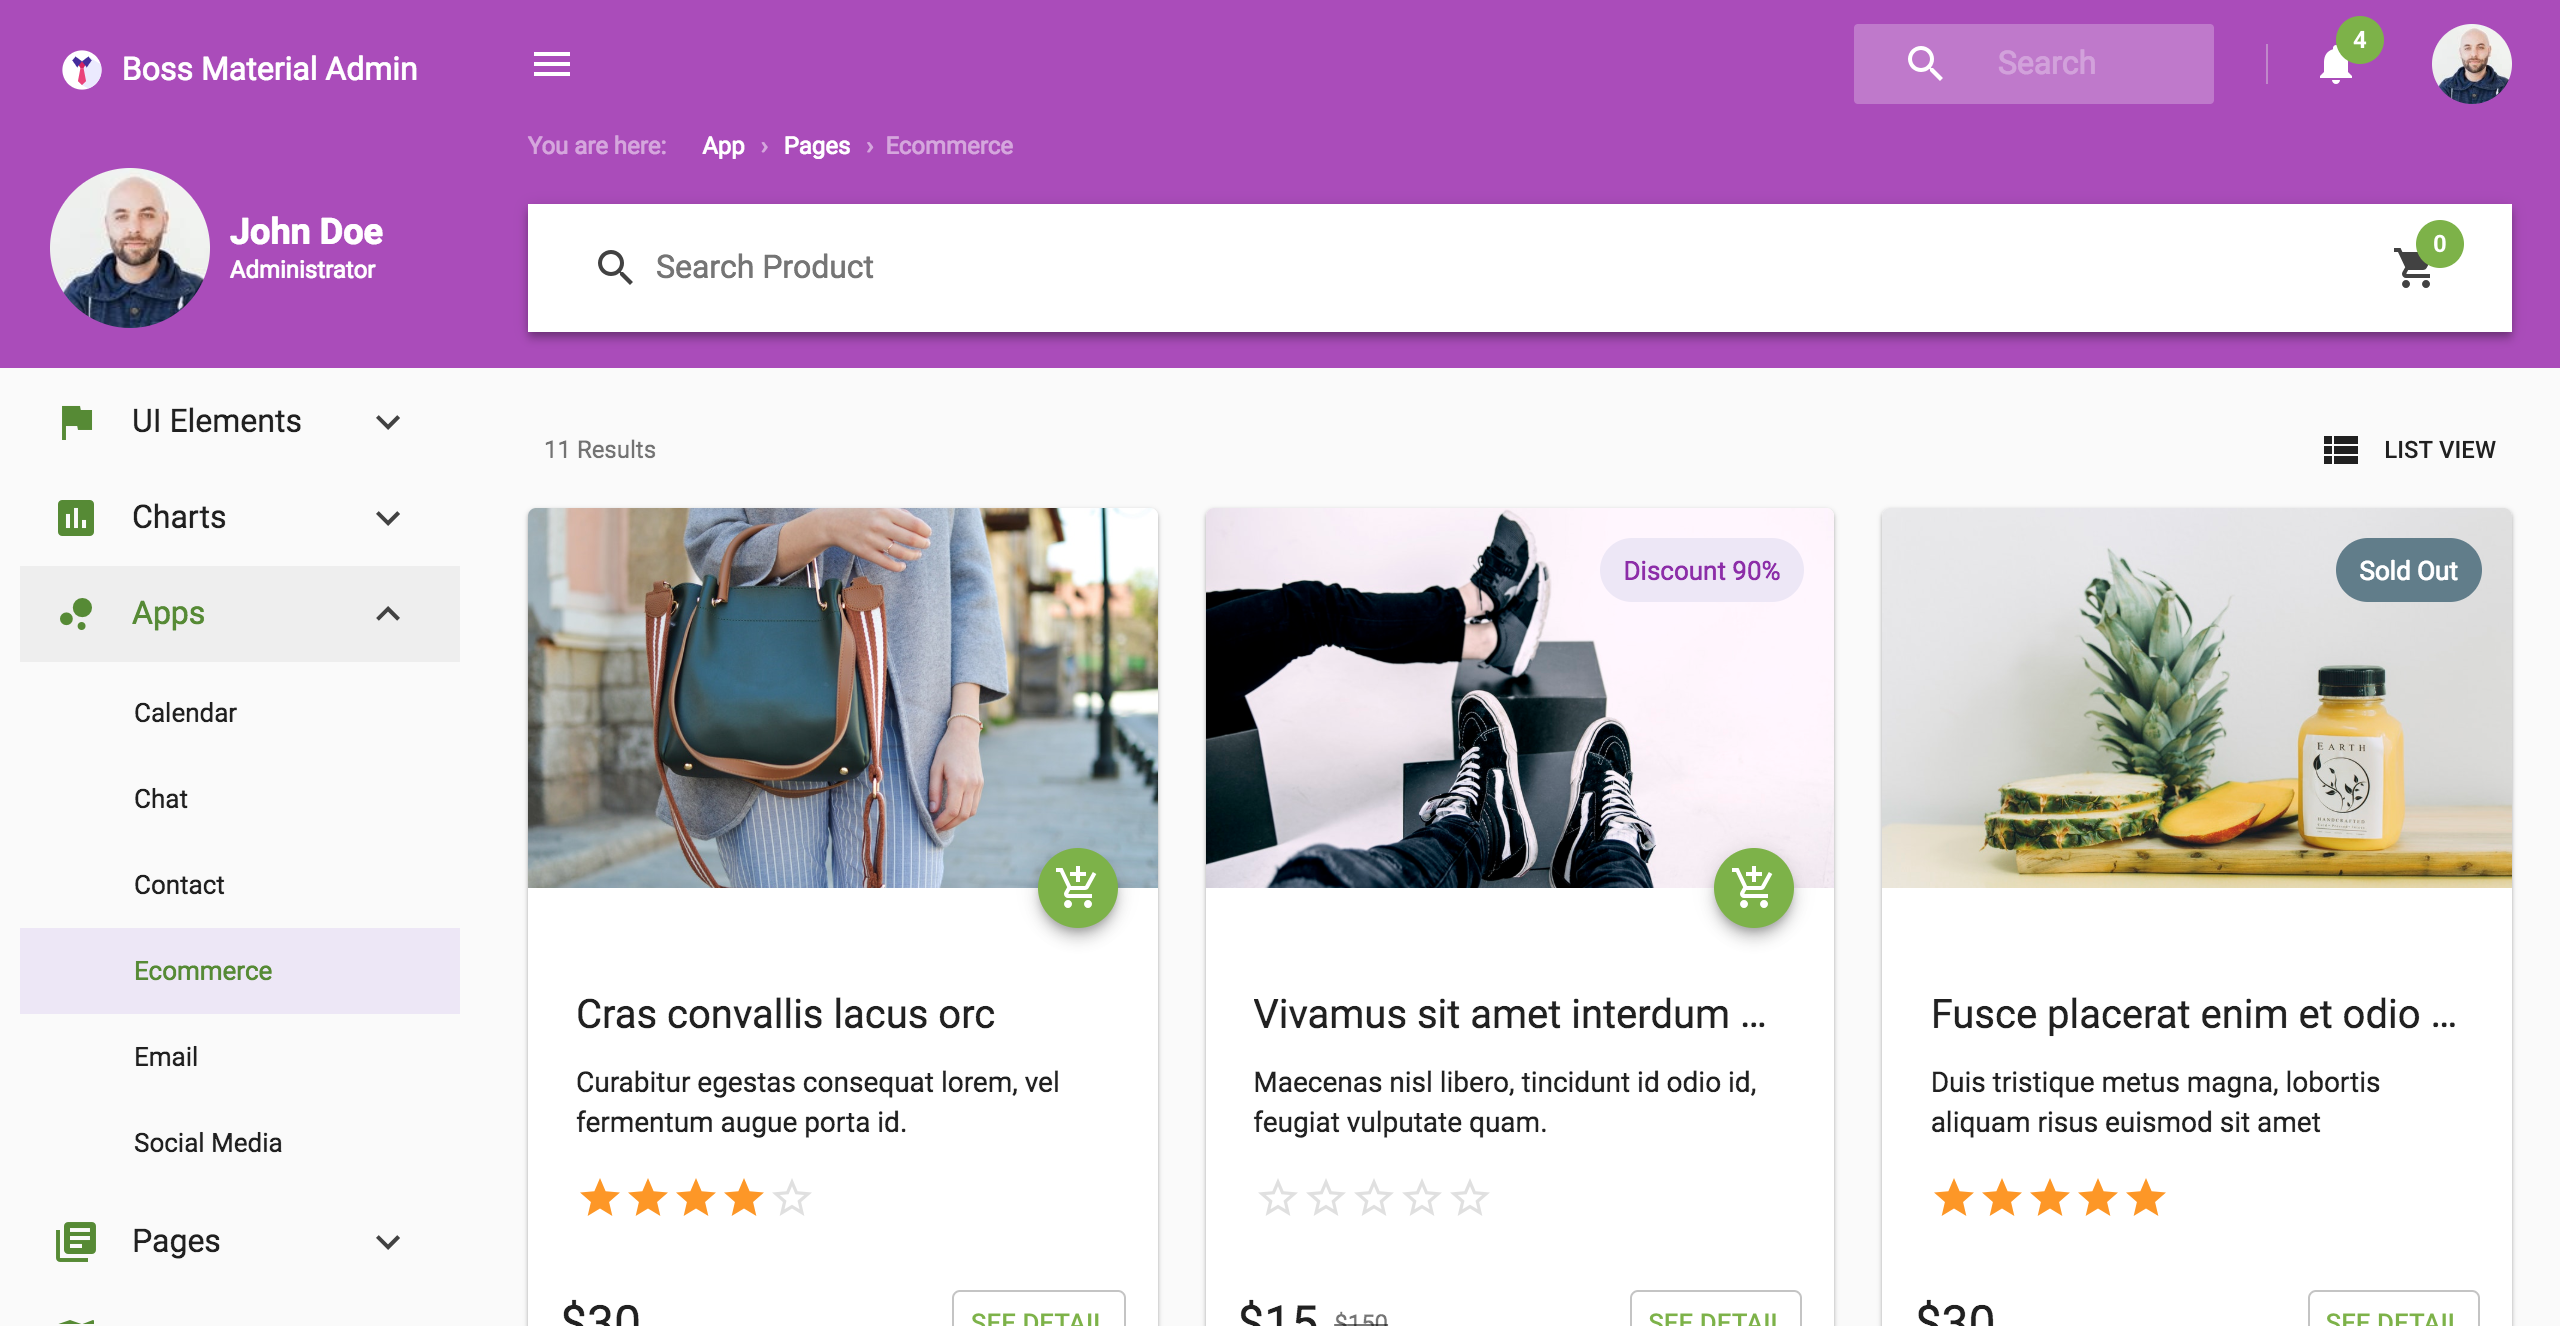Click the fifth star on handbag product
2560x1326 pixels.
pyautogui.click(x=792, y=1197)
